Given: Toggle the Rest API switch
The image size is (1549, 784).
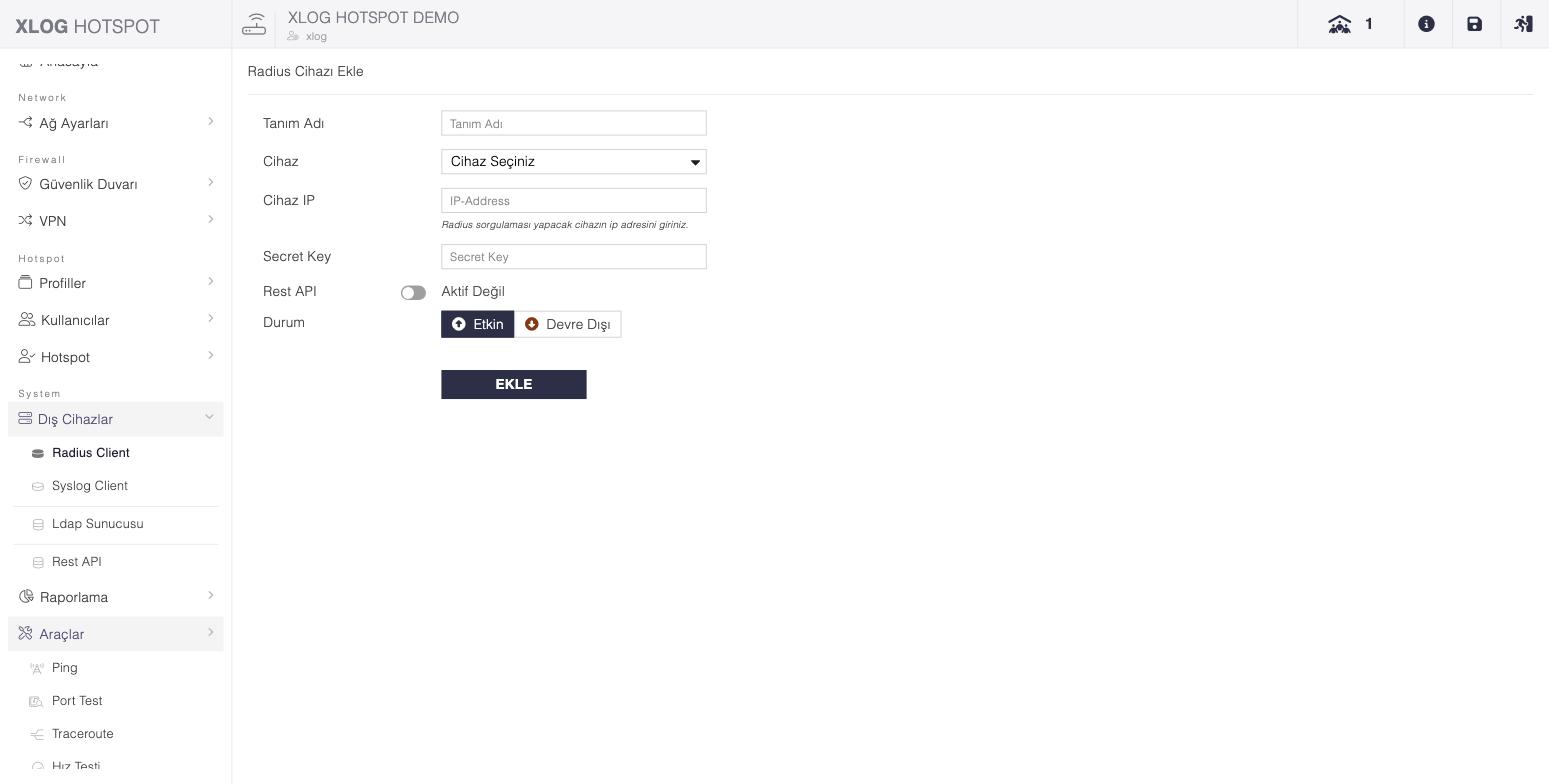Looking at the screenshot, I should click(413, 292).
